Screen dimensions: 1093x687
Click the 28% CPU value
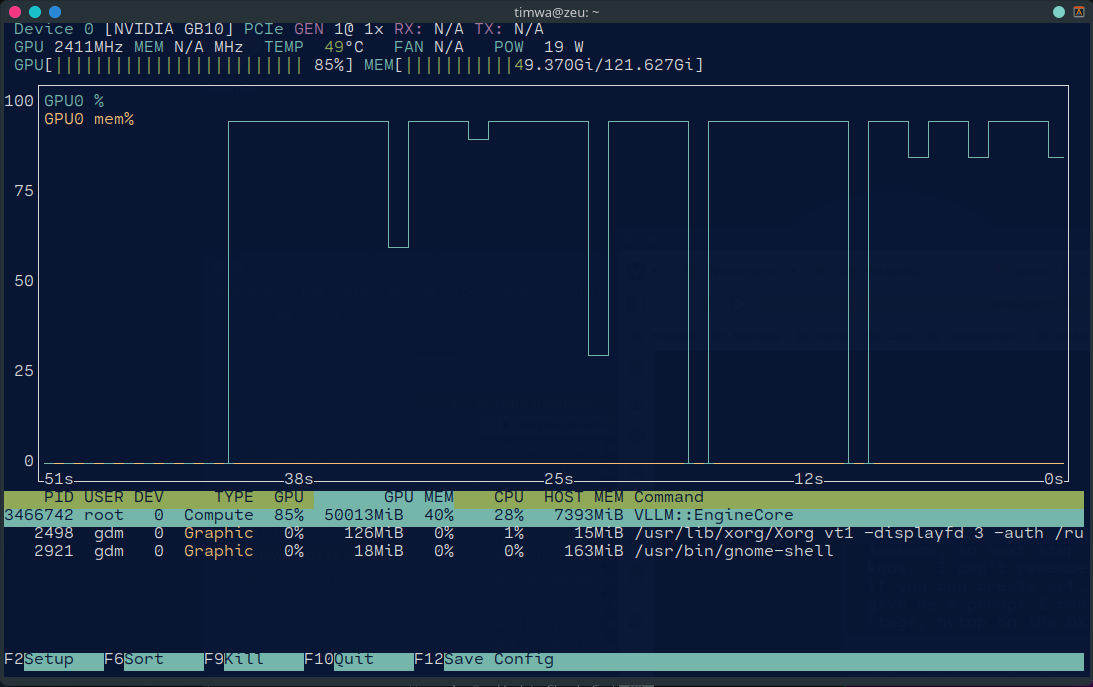click(x=509, y=516)
